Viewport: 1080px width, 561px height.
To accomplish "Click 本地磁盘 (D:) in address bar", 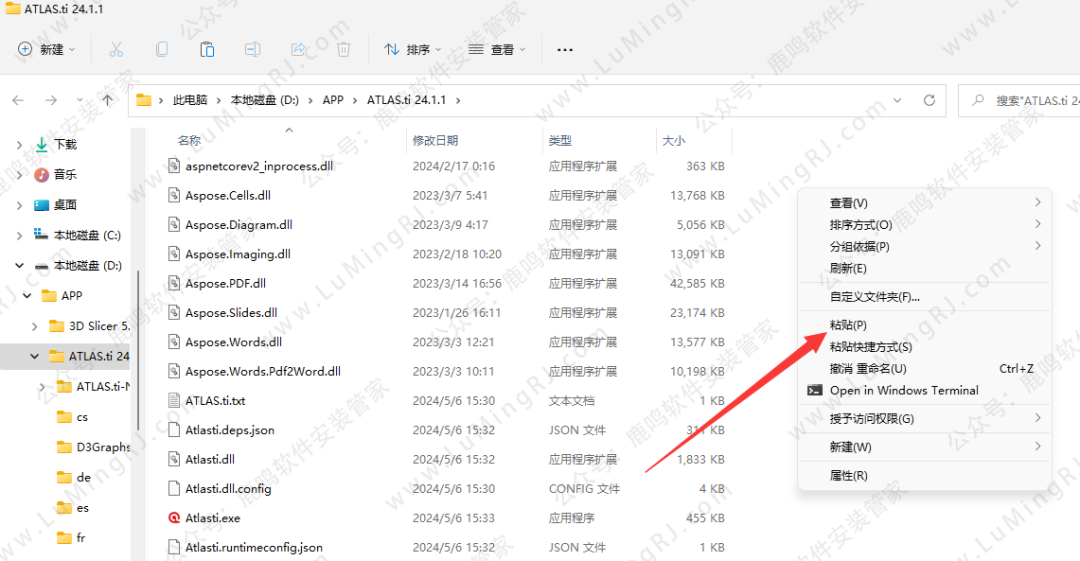I will 264,100.
